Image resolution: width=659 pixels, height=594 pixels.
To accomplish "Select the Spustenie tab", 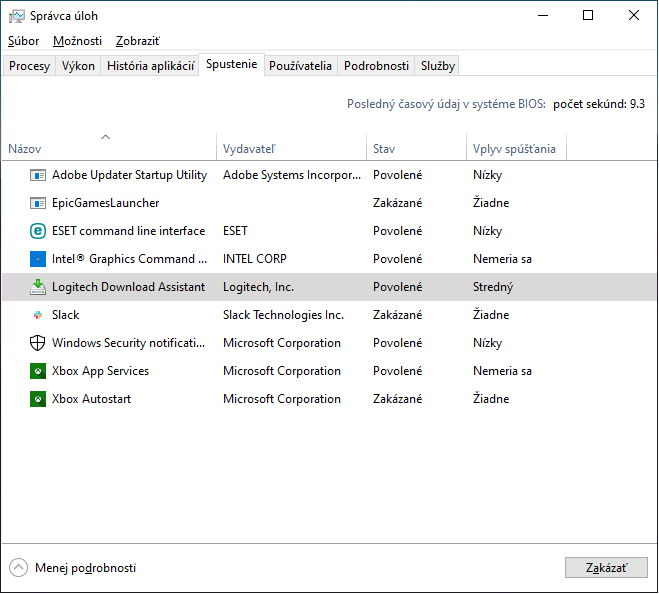I will 232,64.
